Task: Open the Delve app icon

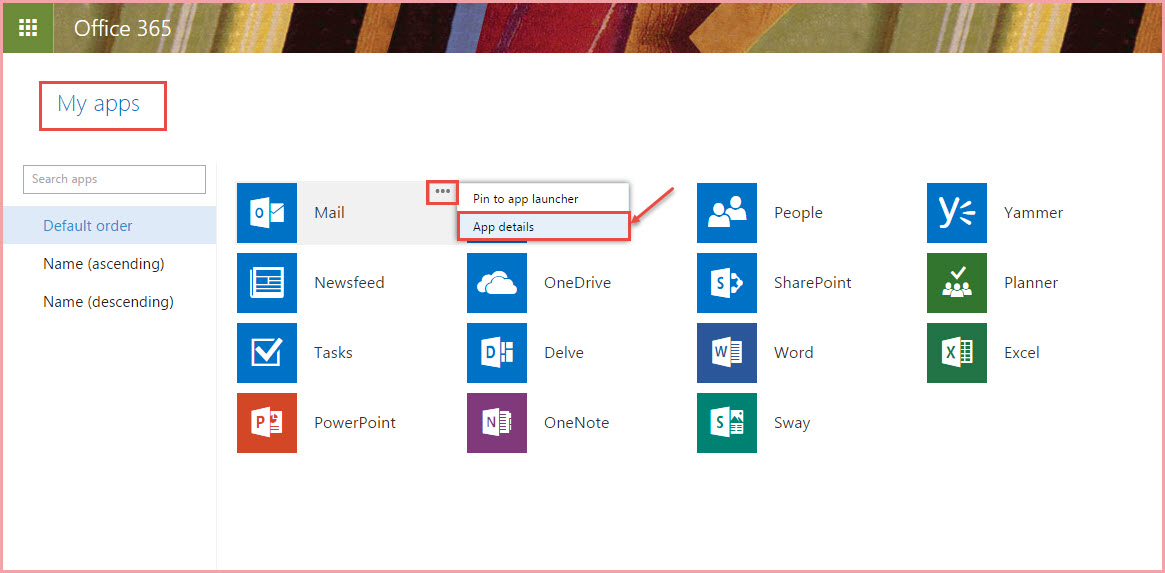Action: coord(497,352)
